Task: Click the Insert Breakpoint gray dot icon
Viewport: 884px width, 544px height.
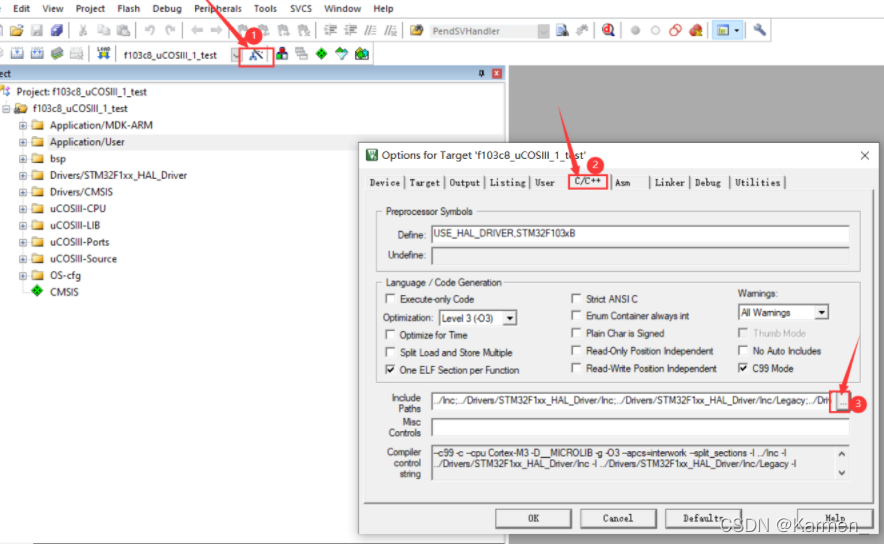Action: pos(635,30)
